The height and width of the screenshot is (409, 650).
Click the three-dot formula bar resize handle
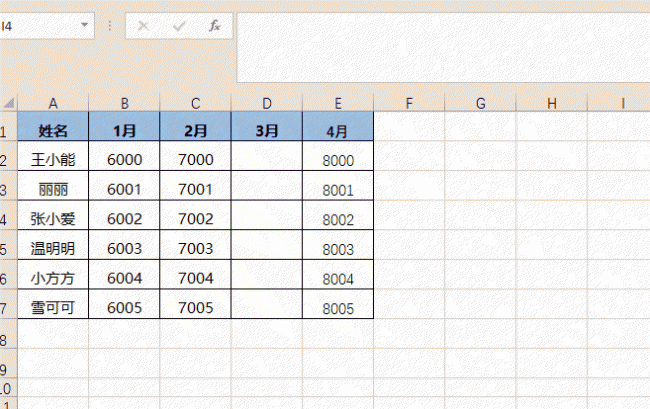coord(109,26)
